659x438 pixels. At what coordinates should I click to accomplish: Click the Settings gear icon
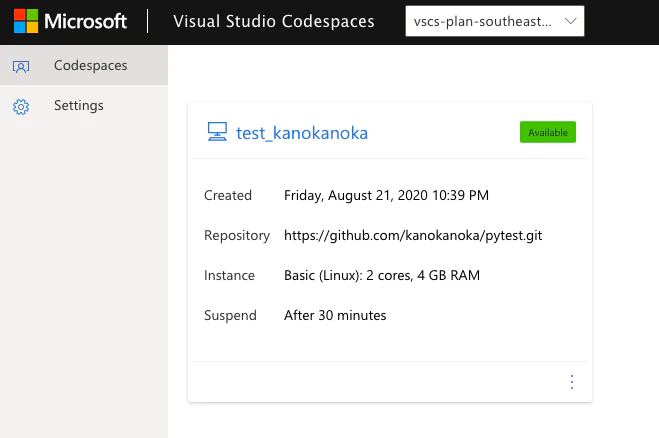coord(21,107)
